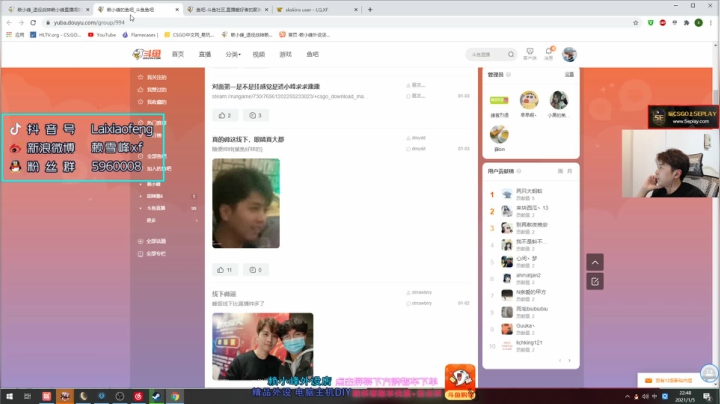The width and height of the screenshot is (720, 404).
Task: Open the HLTV.org bookmark
Action: click(56, 34)
